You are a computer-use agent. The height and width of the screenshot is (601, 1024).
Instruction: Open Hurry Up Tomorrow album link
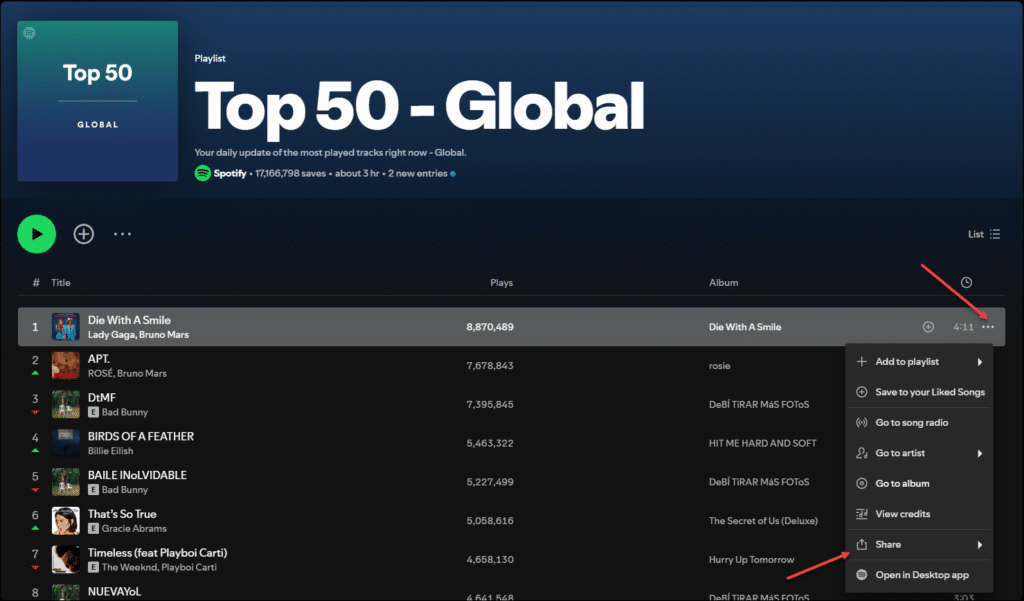click(x=752, y=560)
